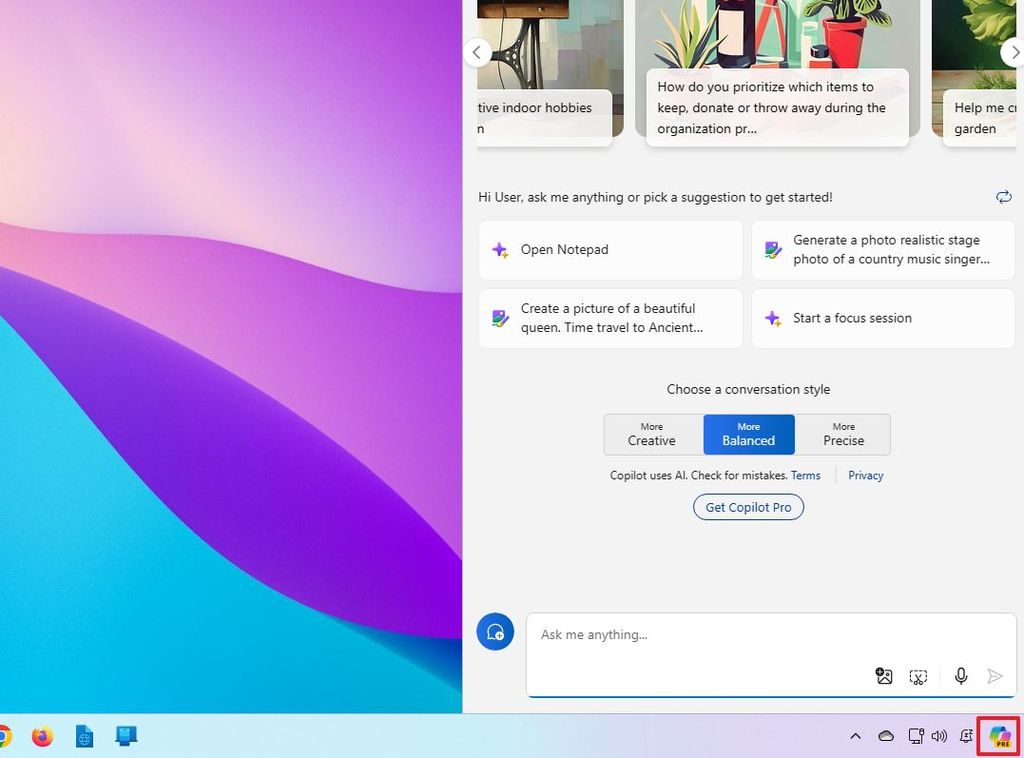Open Copilot preview from the system tray
The width and height of the screenshot is (1024, 758).
click(998, 736)
